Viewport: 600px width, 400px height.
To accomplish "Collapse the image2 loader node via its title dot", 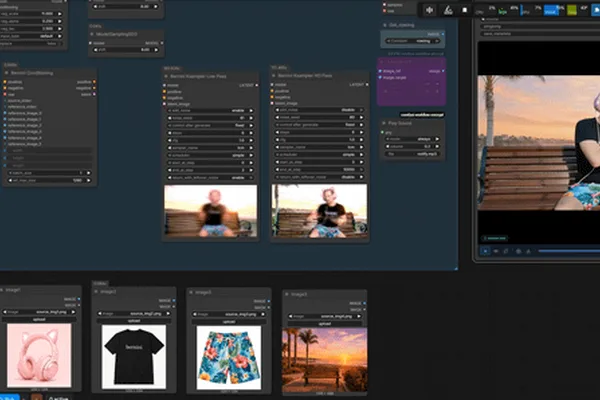I will (x=96, y=292).
